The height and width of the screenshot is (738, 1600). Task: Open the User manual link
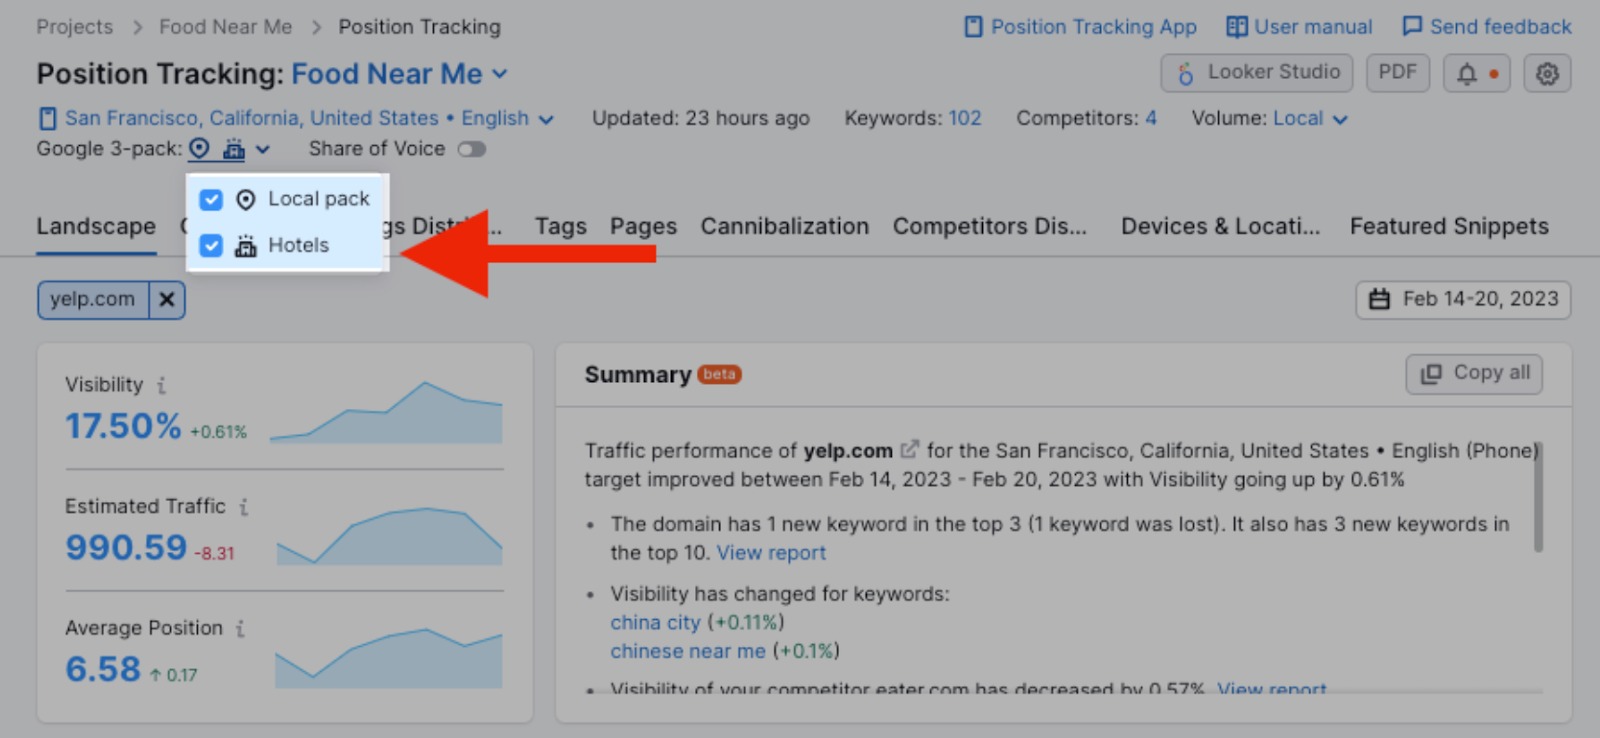click(1299, 27)
